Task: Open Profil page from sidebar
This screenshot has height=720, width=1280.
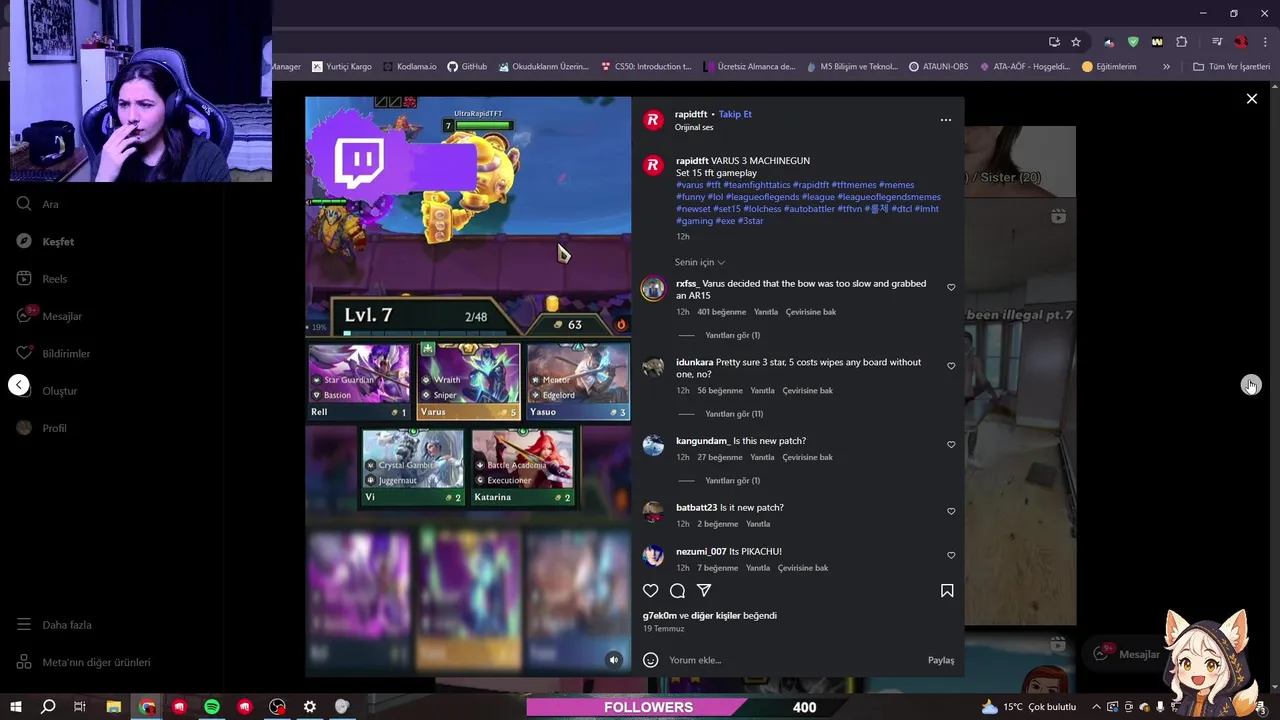Action: click(x=42, y=428)
